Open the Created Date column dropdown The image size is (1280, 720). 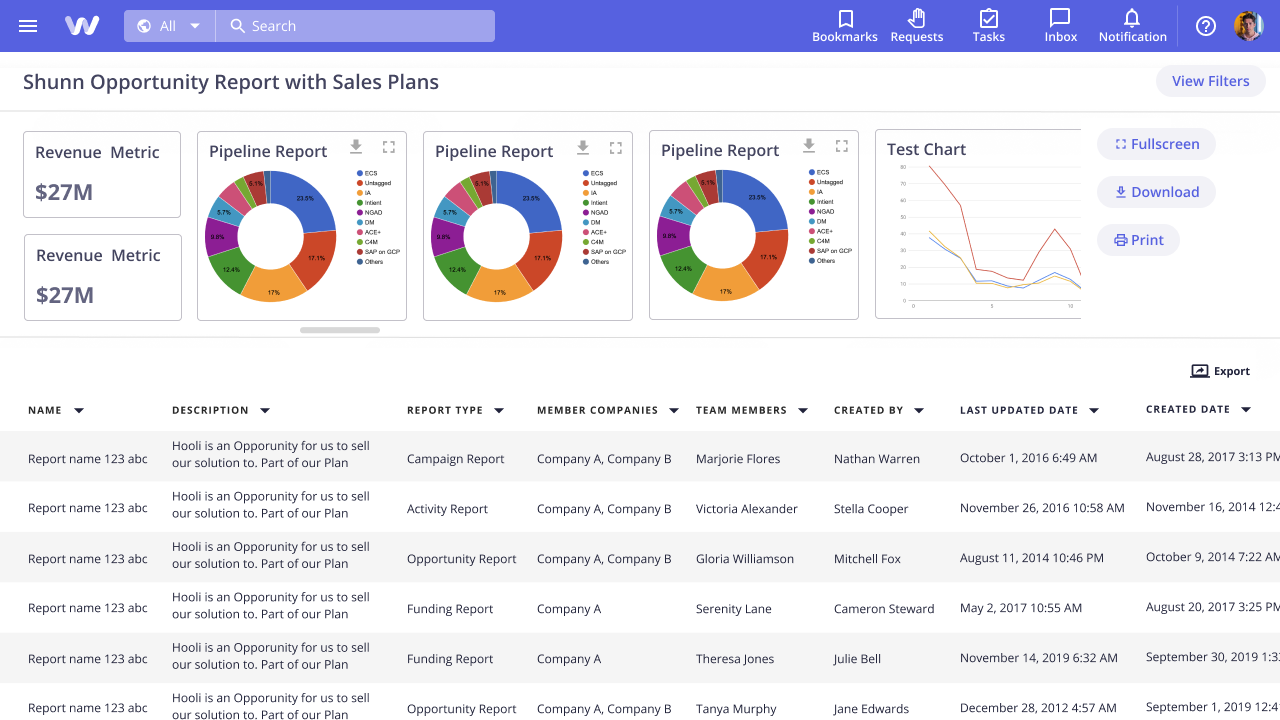pyautogui.click(x=1246, y=410)
